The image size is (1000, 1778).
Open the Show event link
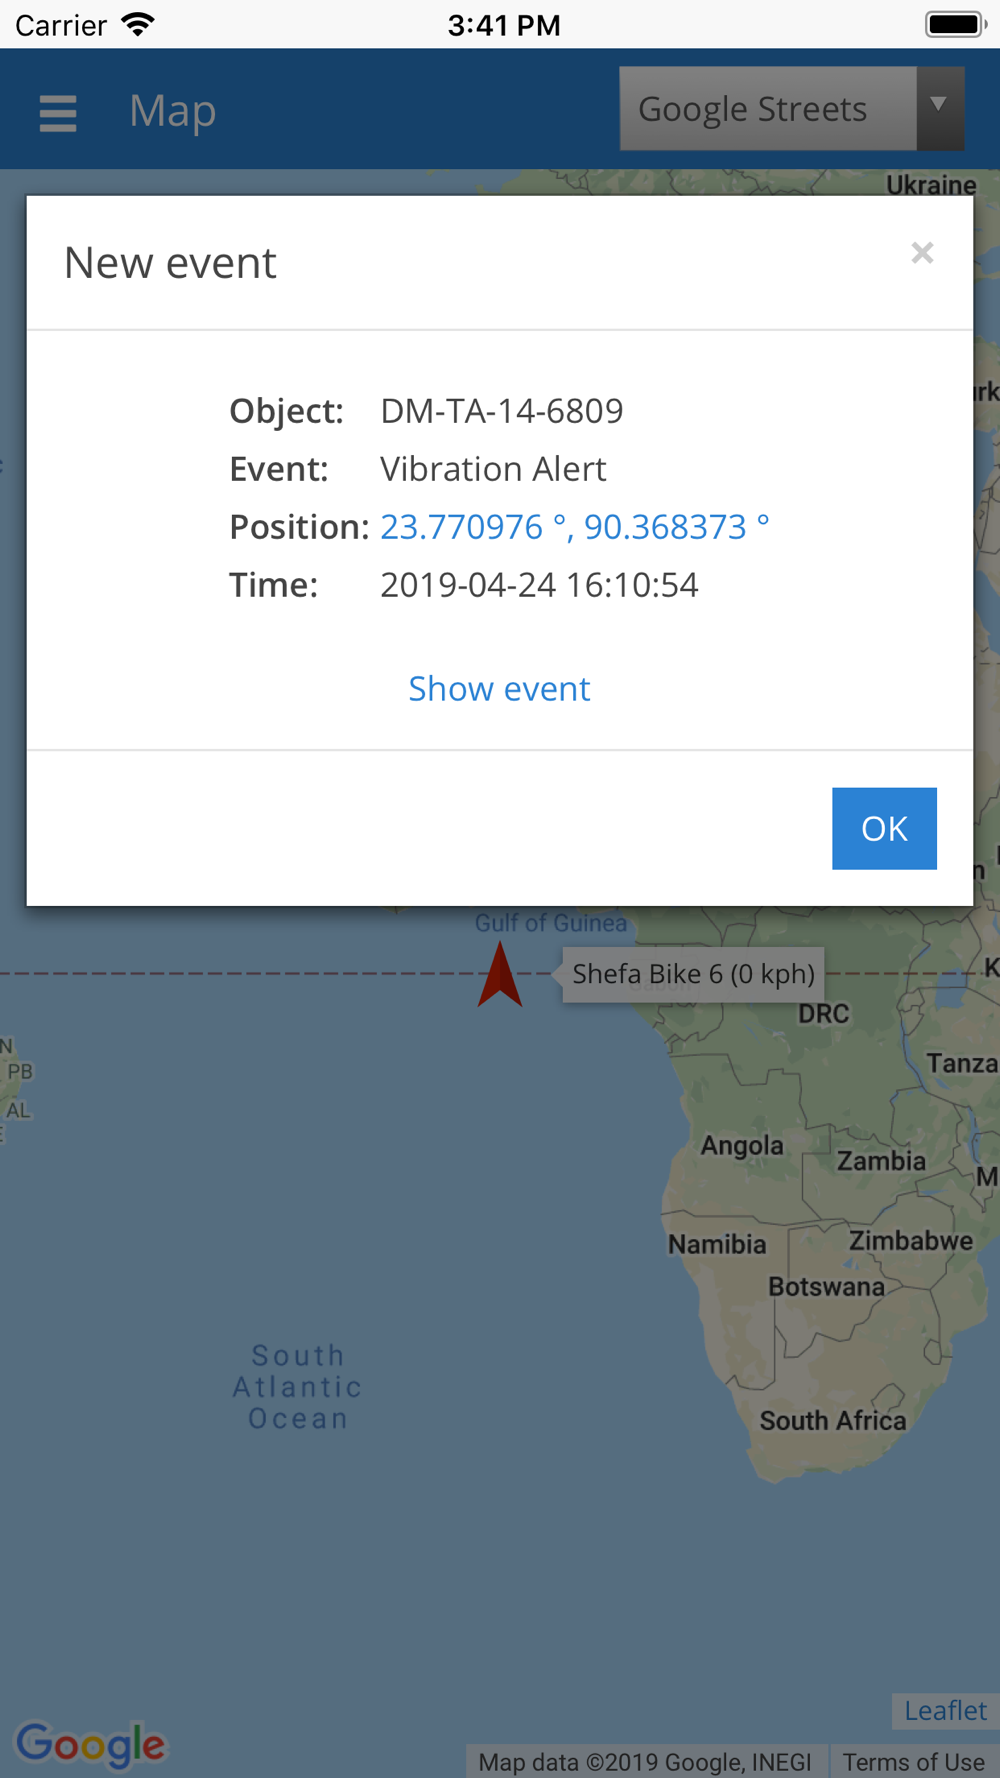coord(499,688)
